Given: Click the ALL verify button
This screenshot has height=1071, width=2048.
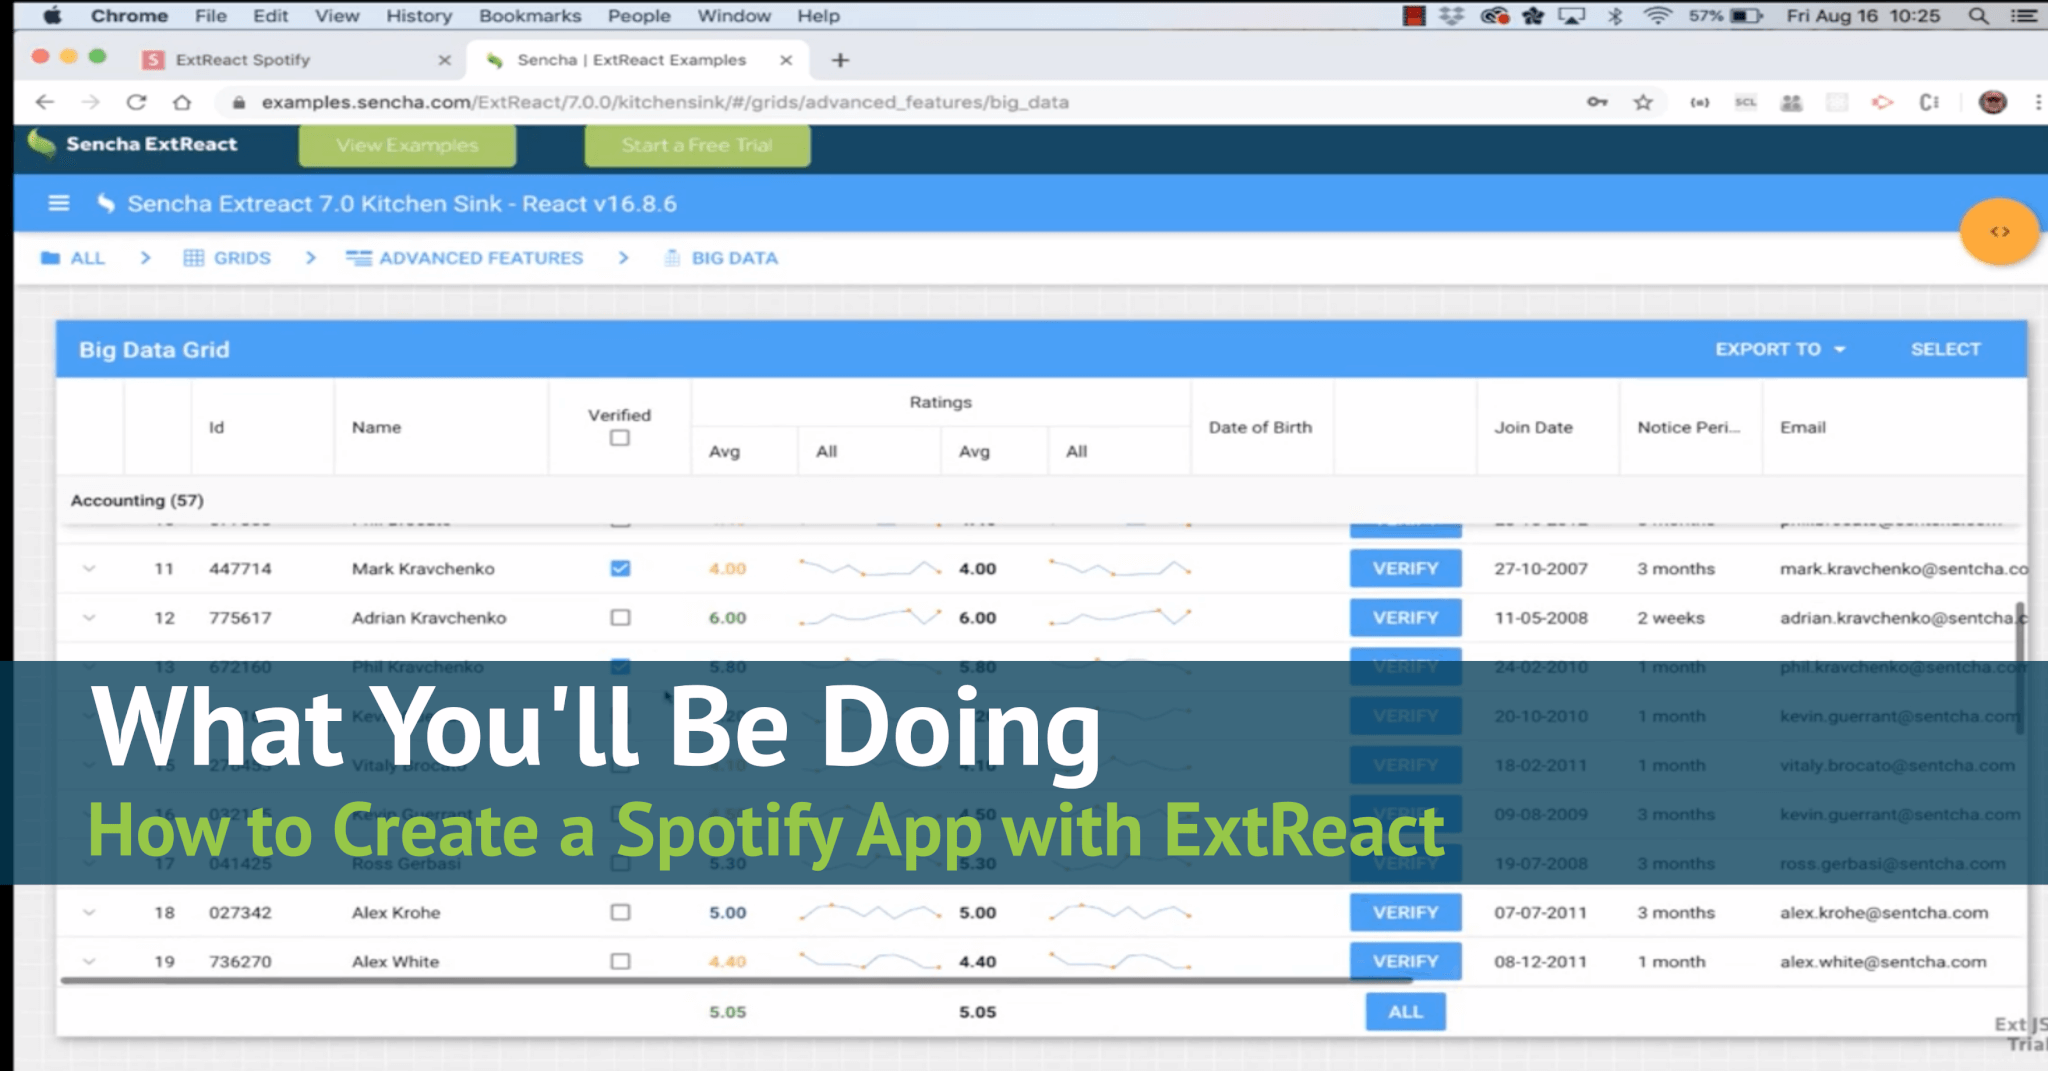Looking at the screenshot, I should click(1405, 1011).
